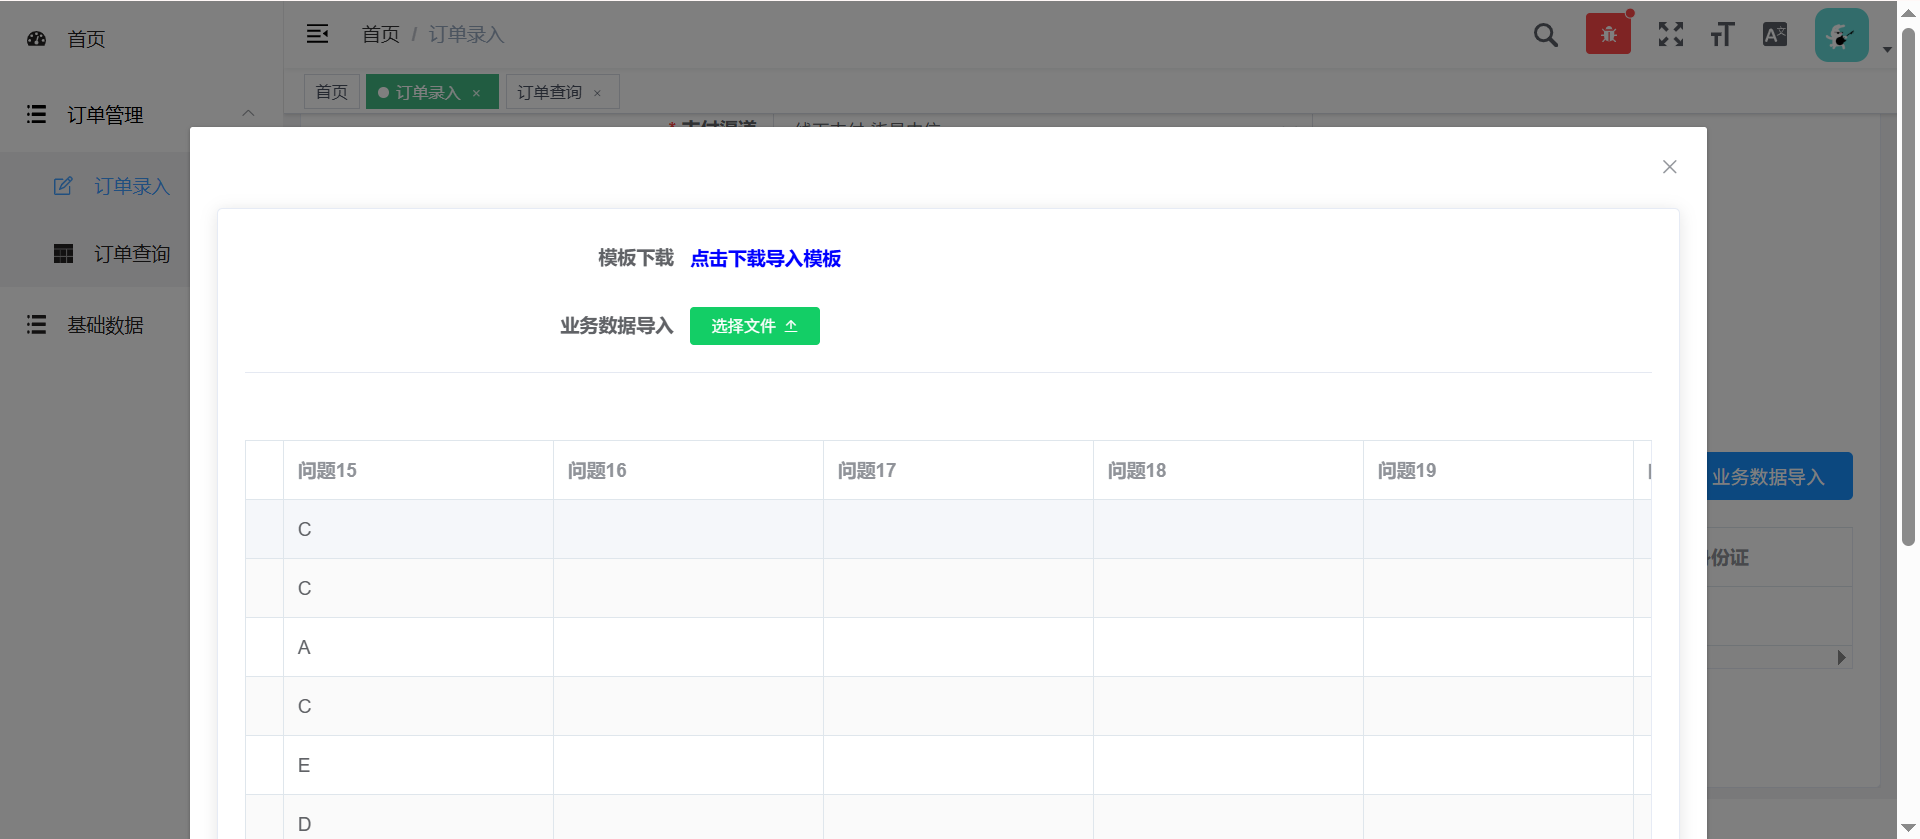Click the table icon beside 订单查询
This screenshot has width=1920, height=839.
point(63,254)
